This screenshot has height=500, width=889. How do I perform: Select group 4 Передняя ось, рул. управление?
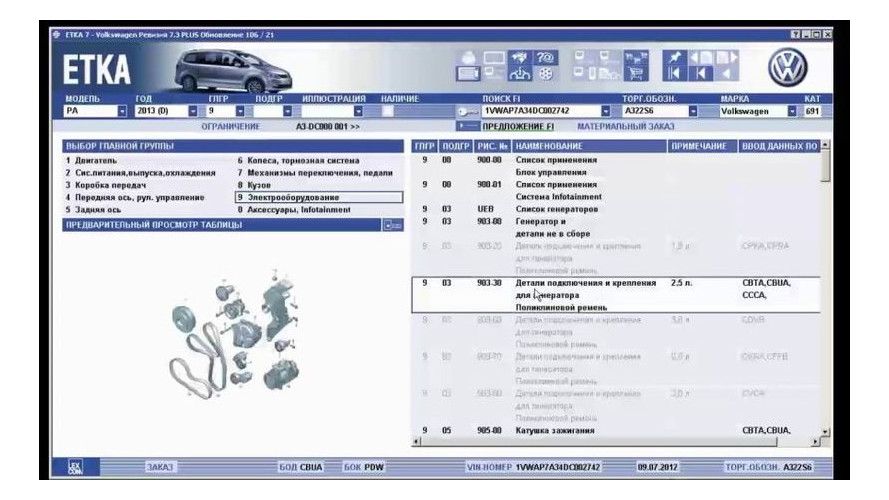click(x=135, y=198)
